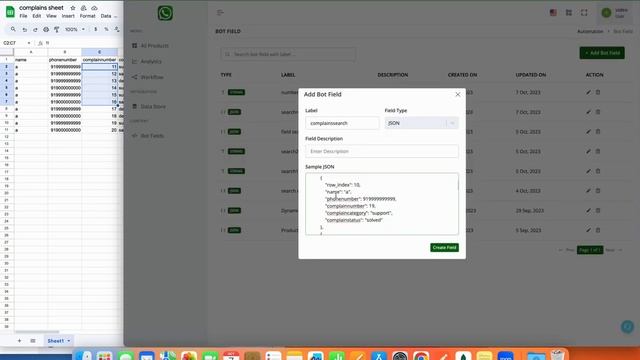Toggle the sidebar hamburger menu icon
640x360 pixels.
click(x=220, y=13)
